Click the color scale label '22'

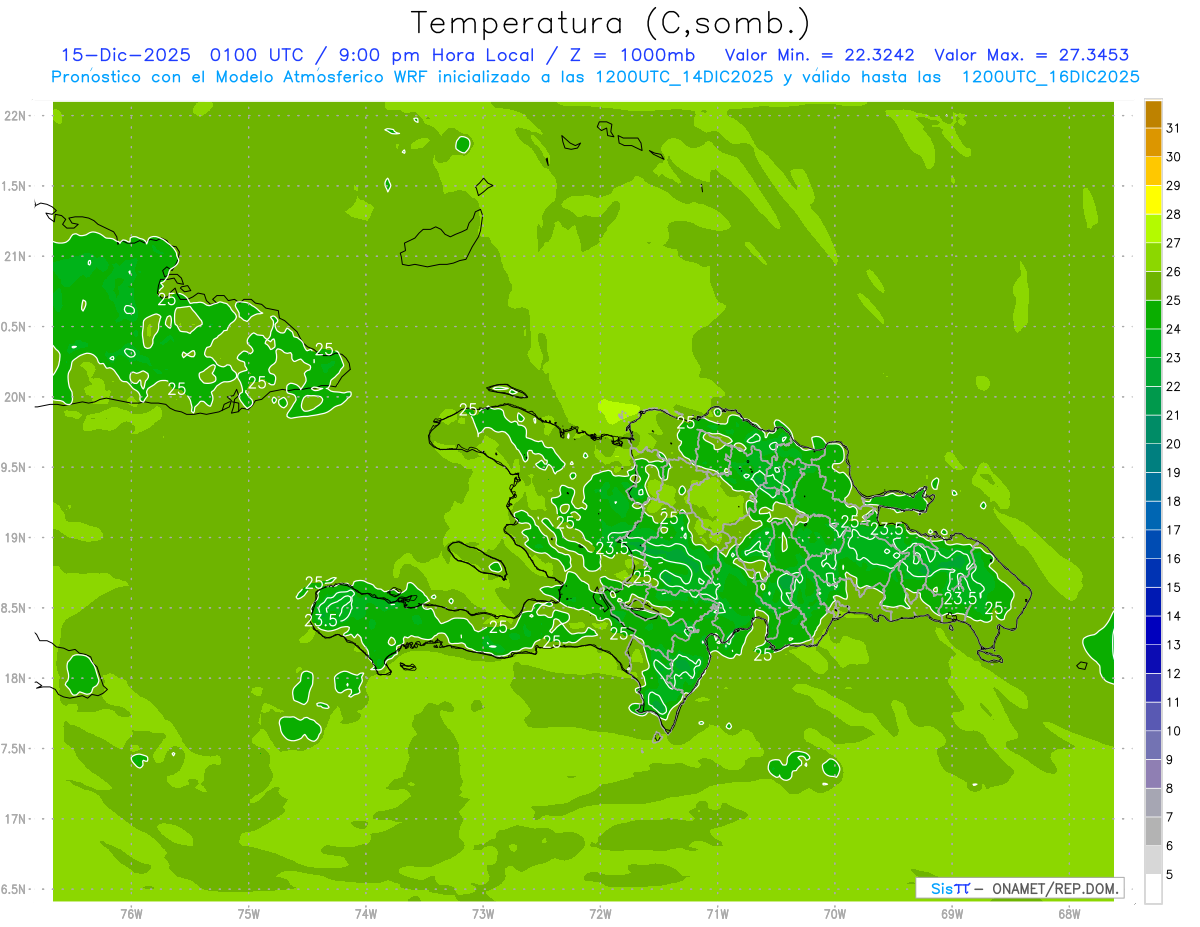click(x=1174, y=387)
